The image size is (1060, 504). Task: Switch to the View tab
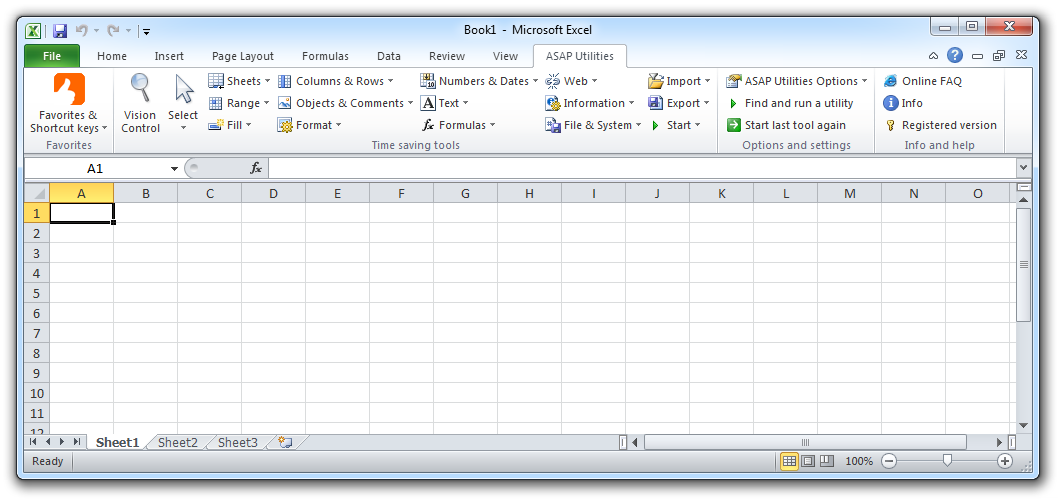pyautogui.click(x=505, y=56)
